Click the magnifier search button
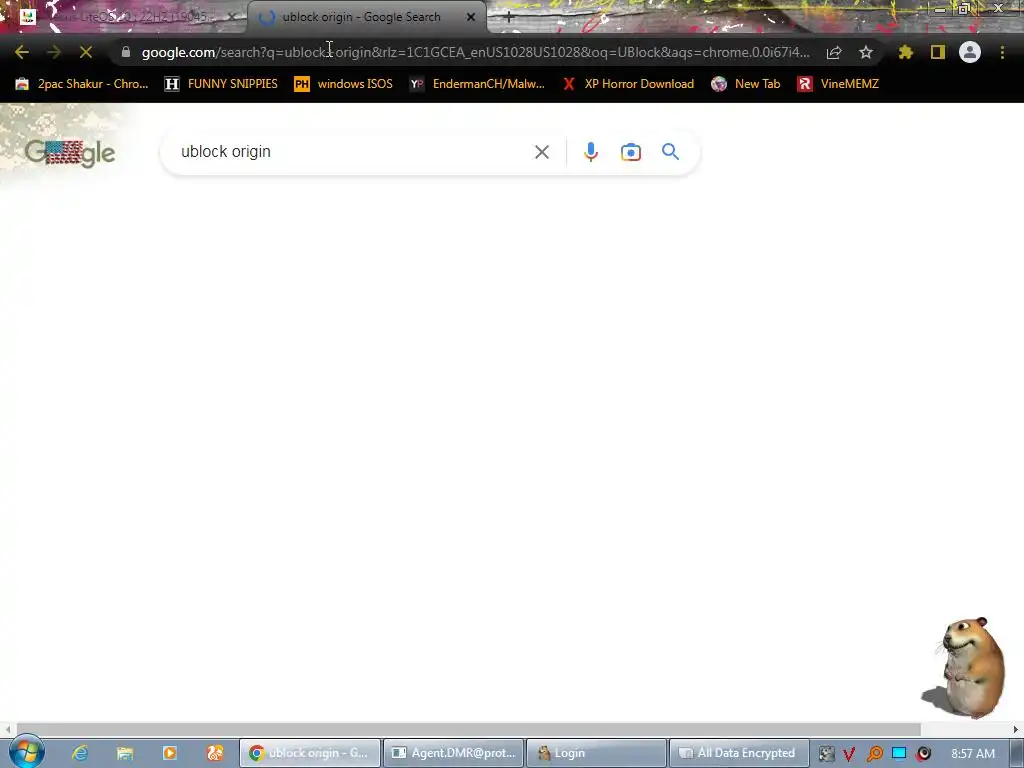Viewport: 1024px width, 768px height. pos(671,152)
